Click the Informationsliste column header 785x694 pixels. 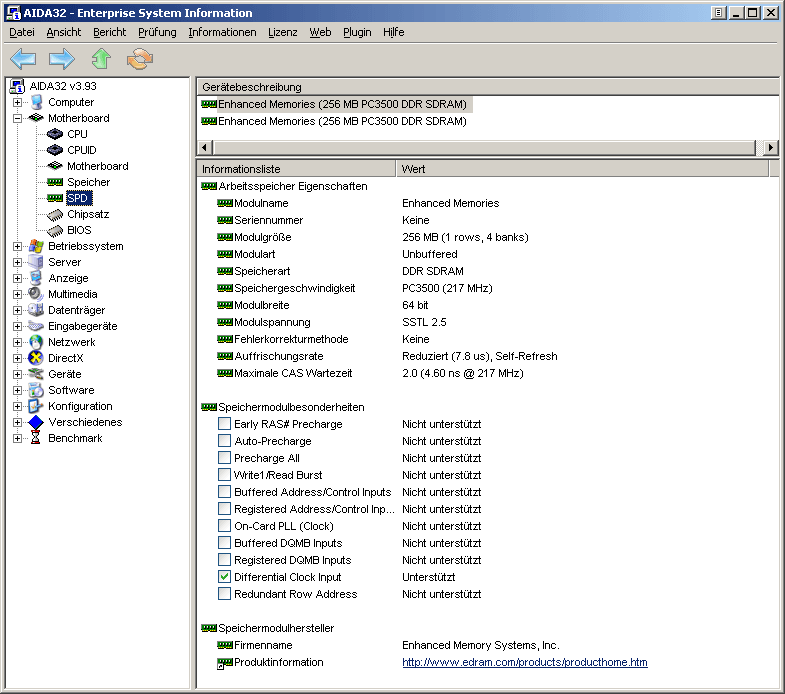(296, 169)
